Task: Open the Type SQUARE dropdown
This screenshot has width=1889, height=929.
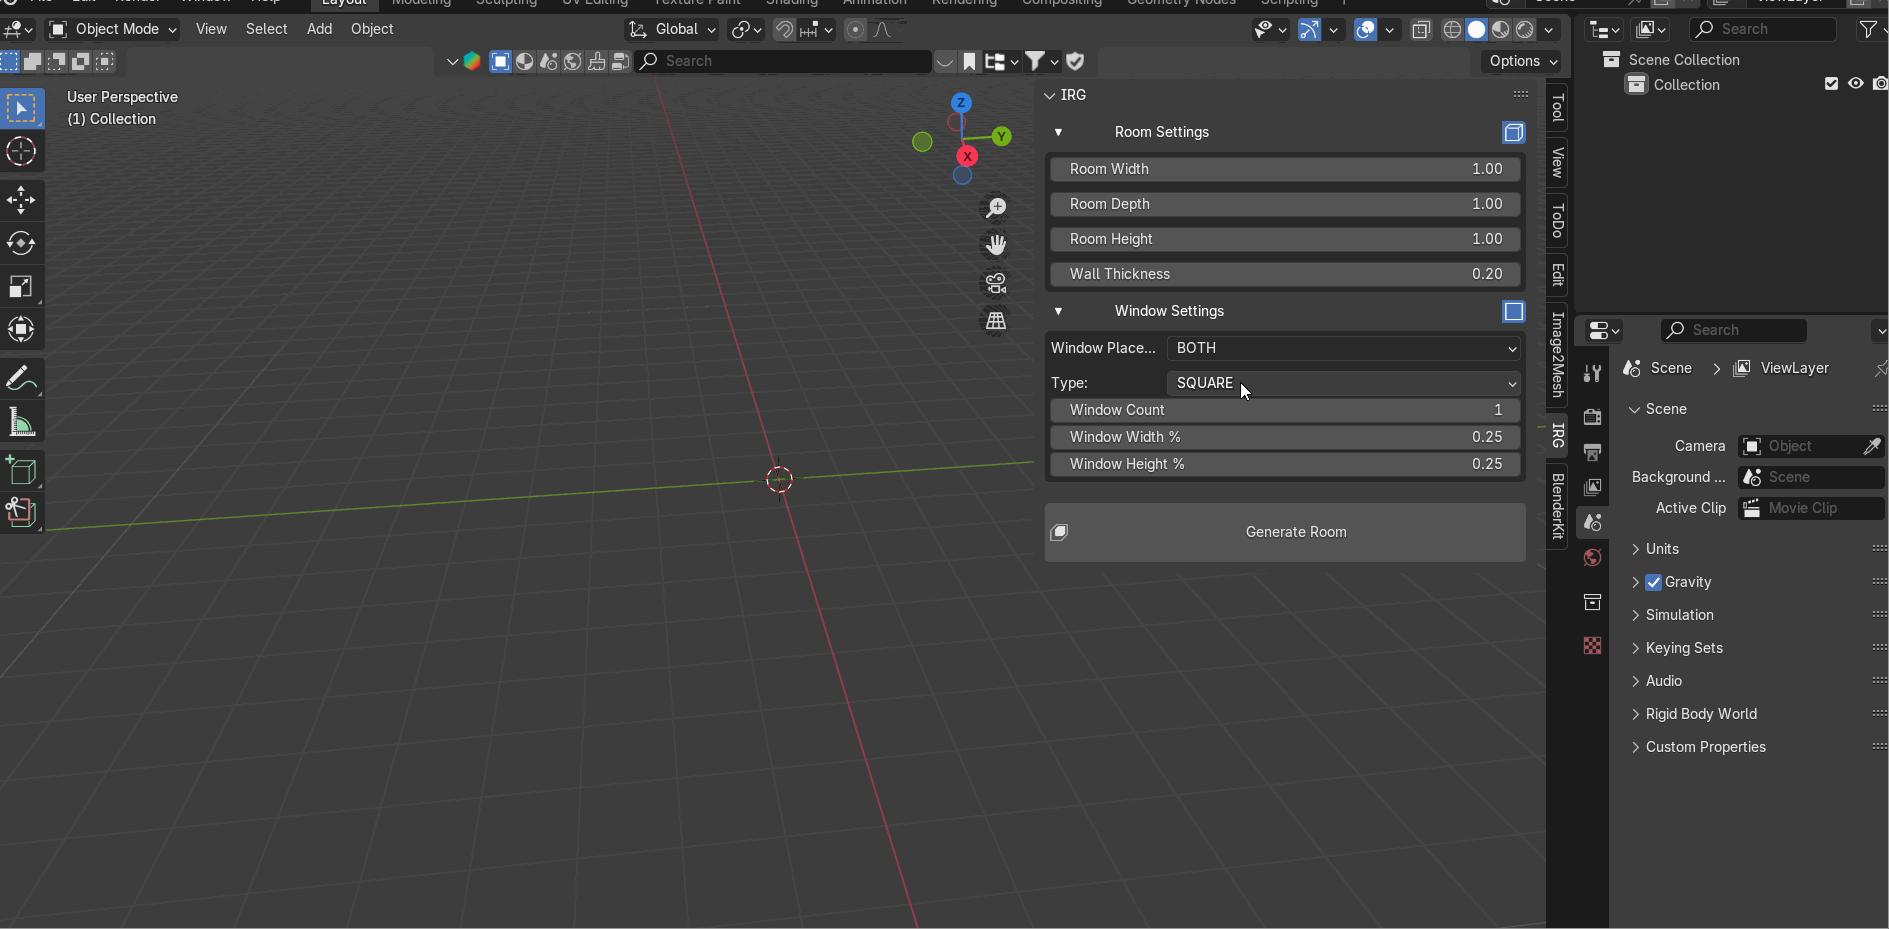Action: (x=1344, y=383)
